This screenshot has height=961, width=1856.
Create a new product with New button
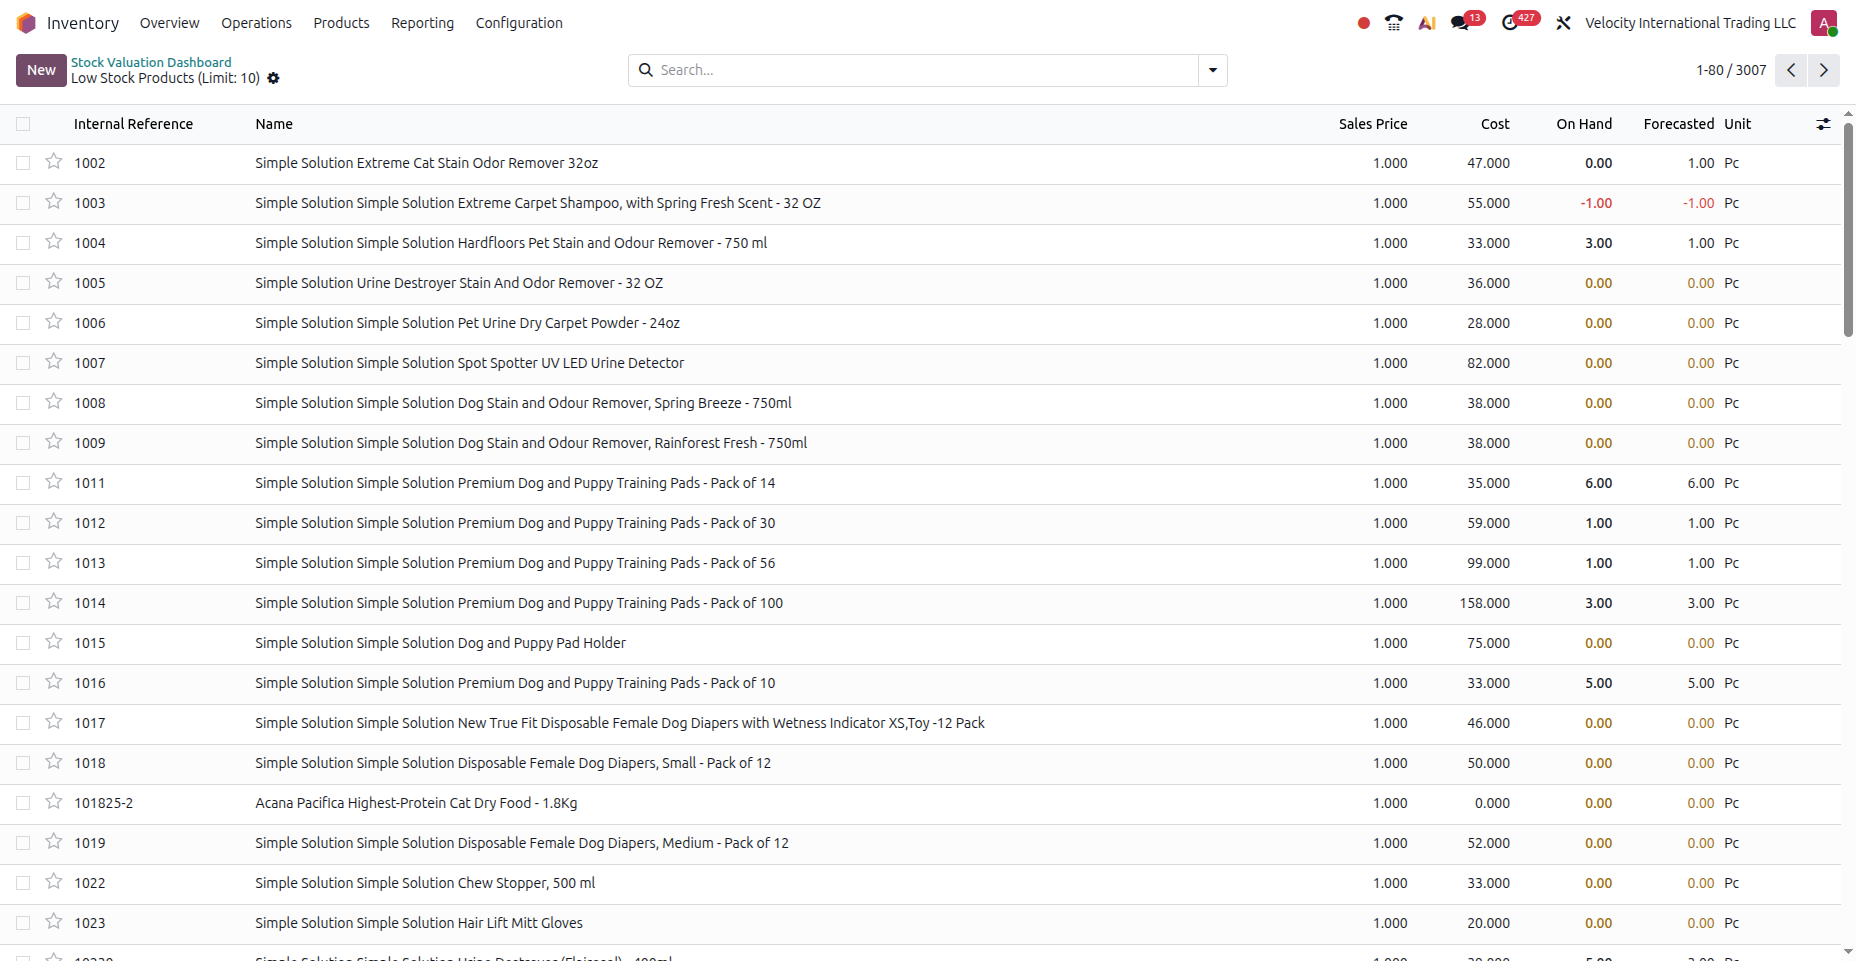(x=41, y=70)
